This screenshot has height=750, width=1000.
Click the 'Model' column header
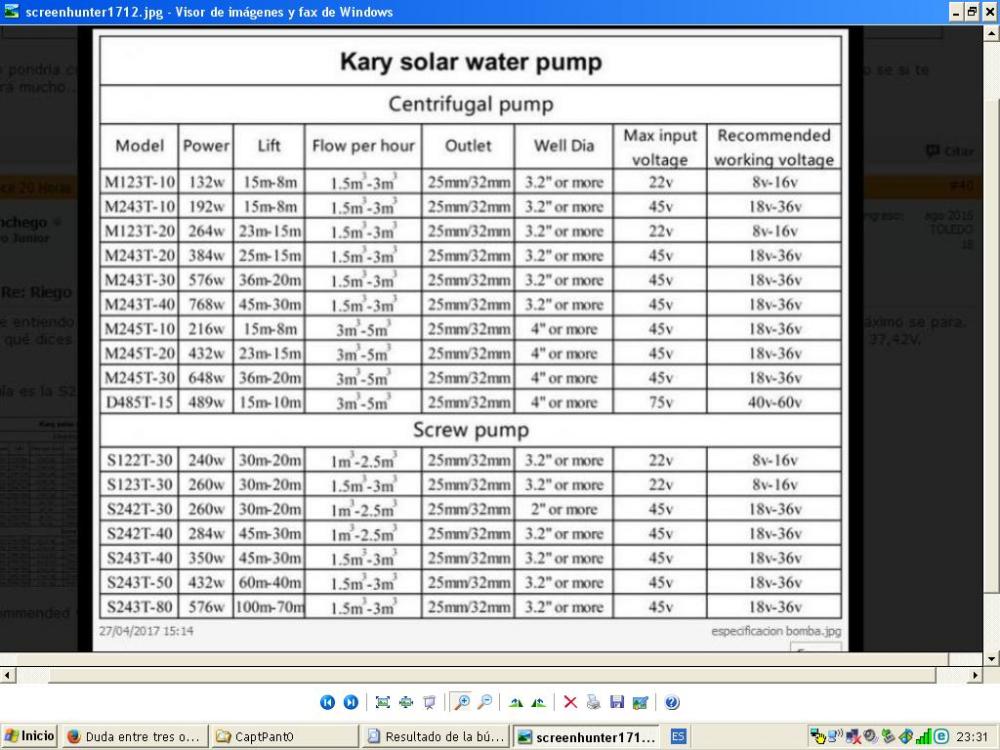140,146
